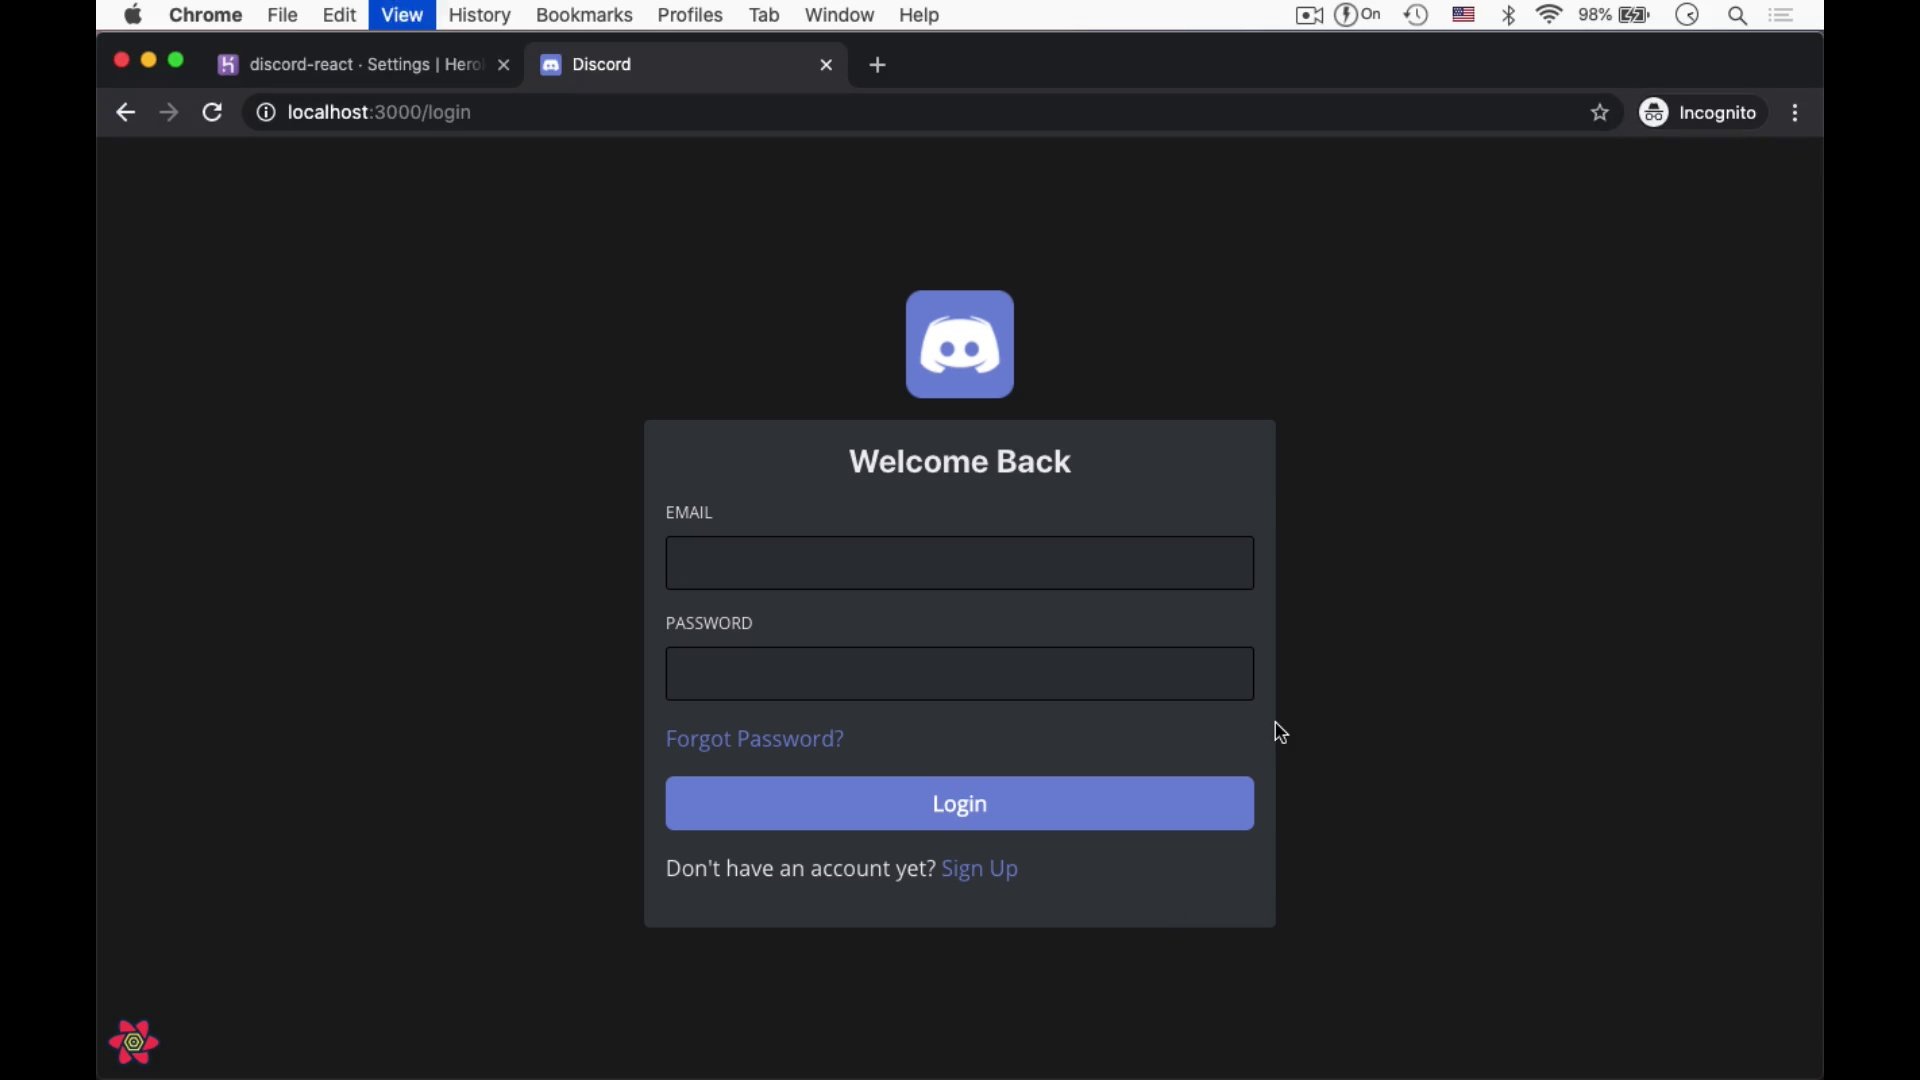Click the reload page icon
Image resolution: width=1920 pixels, height=1080 pixels.
coord(212,113)
